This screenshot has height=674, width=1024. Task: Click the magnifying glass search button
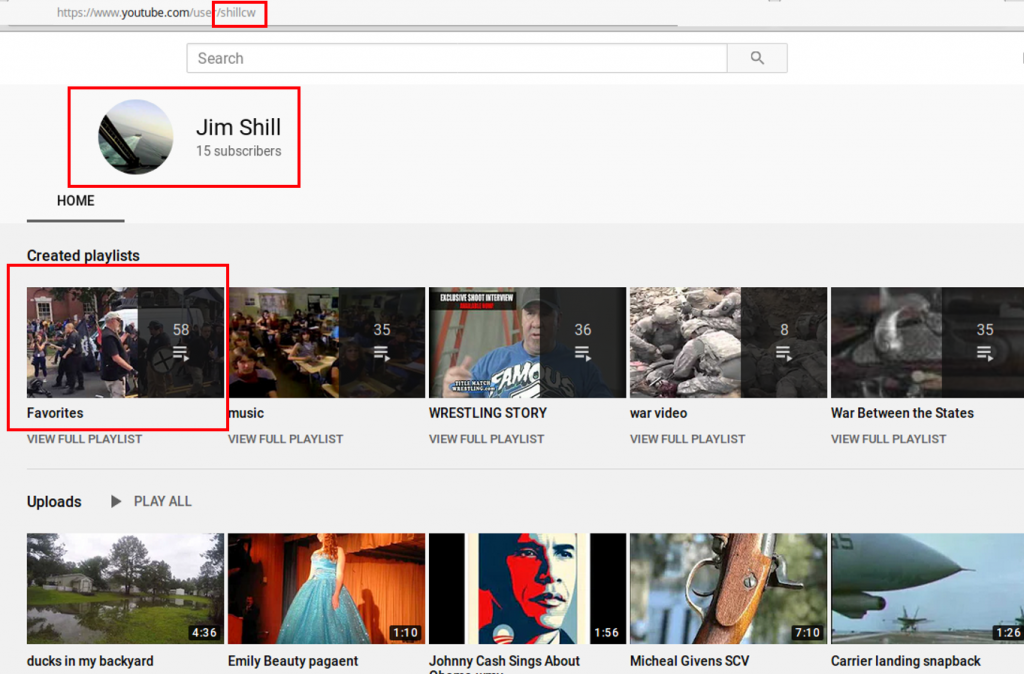[x=756, y=58]
